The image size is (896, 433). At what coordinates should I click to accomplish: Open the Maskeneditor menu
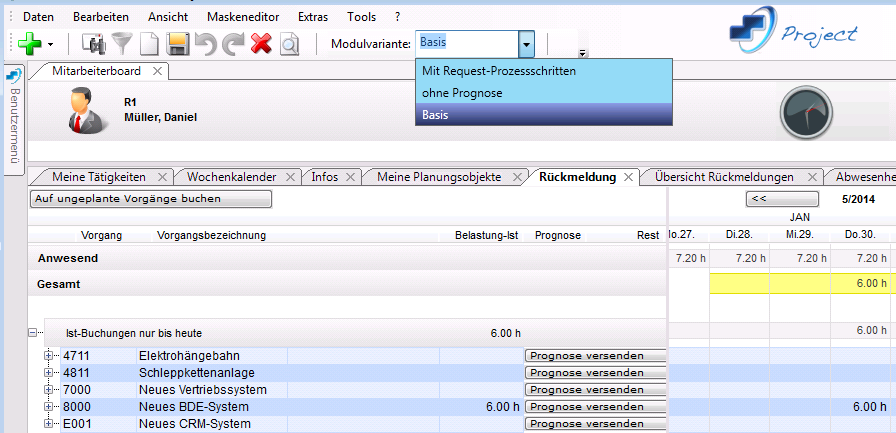[x=243, y=17]
